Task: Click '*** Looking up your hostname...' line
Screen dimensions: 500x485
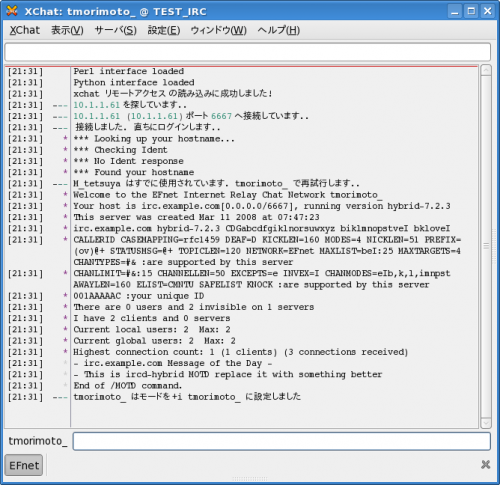Action: point(154,139)
